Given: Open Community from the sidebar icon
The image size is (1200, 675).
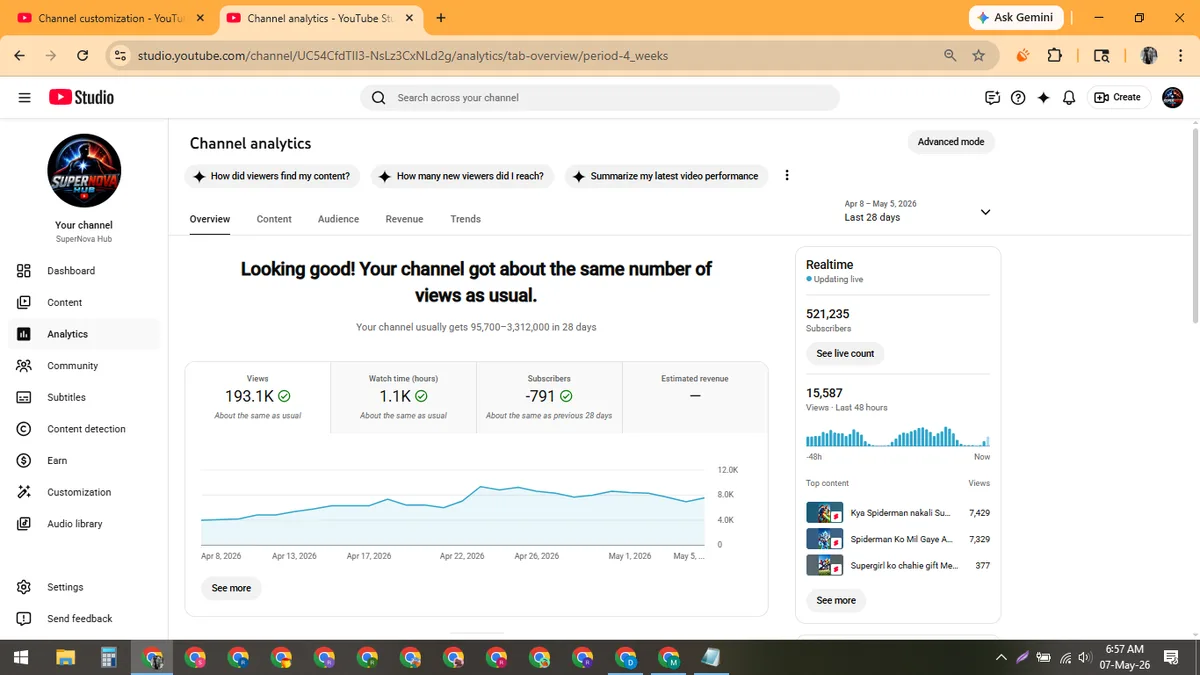Looking at the screenshot, I should 24,366.
